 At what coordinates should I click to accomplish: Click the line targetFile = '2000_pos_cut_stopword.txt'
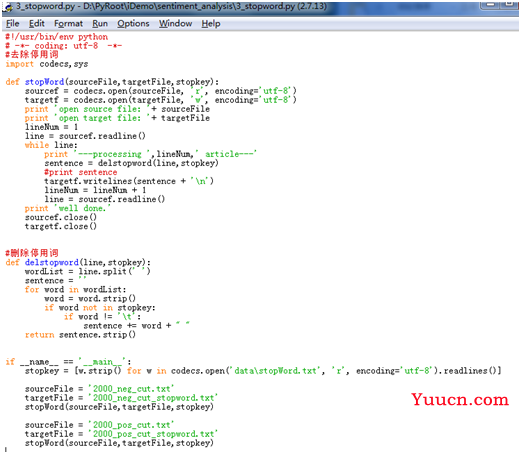tap(121, 434)
